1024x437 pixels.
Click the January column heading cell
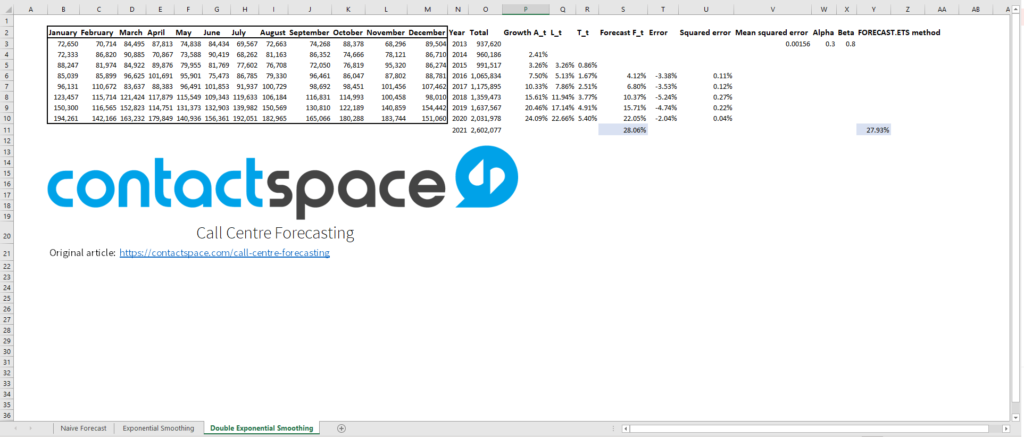click(x=63, y=32)
